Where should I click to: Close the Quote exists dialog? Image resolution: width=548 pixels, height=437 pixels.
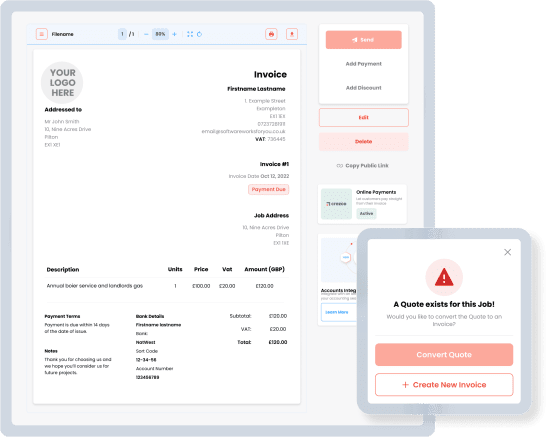tap(507, 252)
